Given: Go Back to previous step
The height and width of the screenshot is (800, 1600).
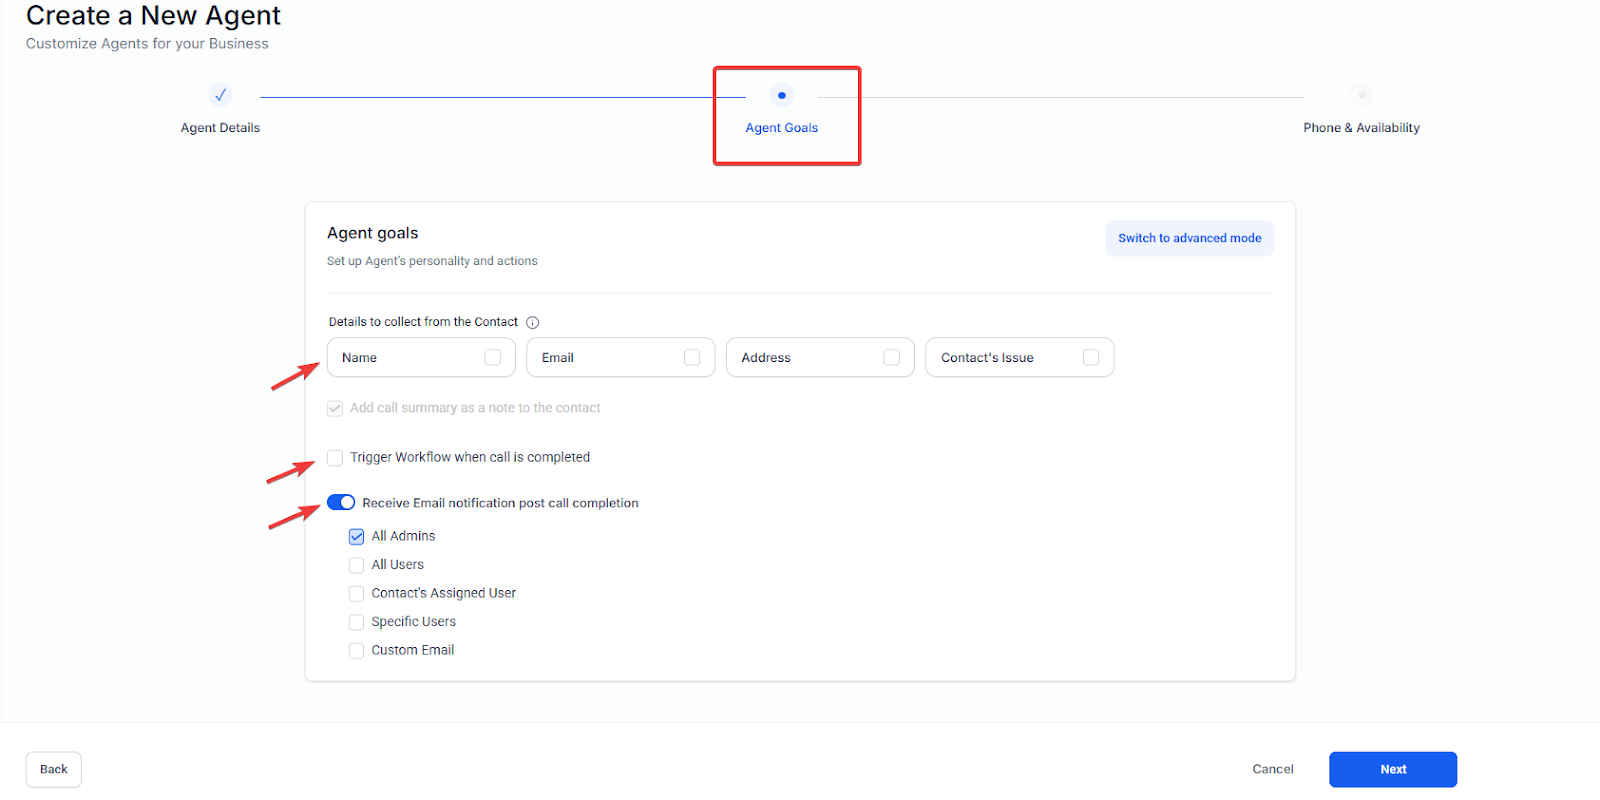Looking at the screenshot, I should (54, 769).
